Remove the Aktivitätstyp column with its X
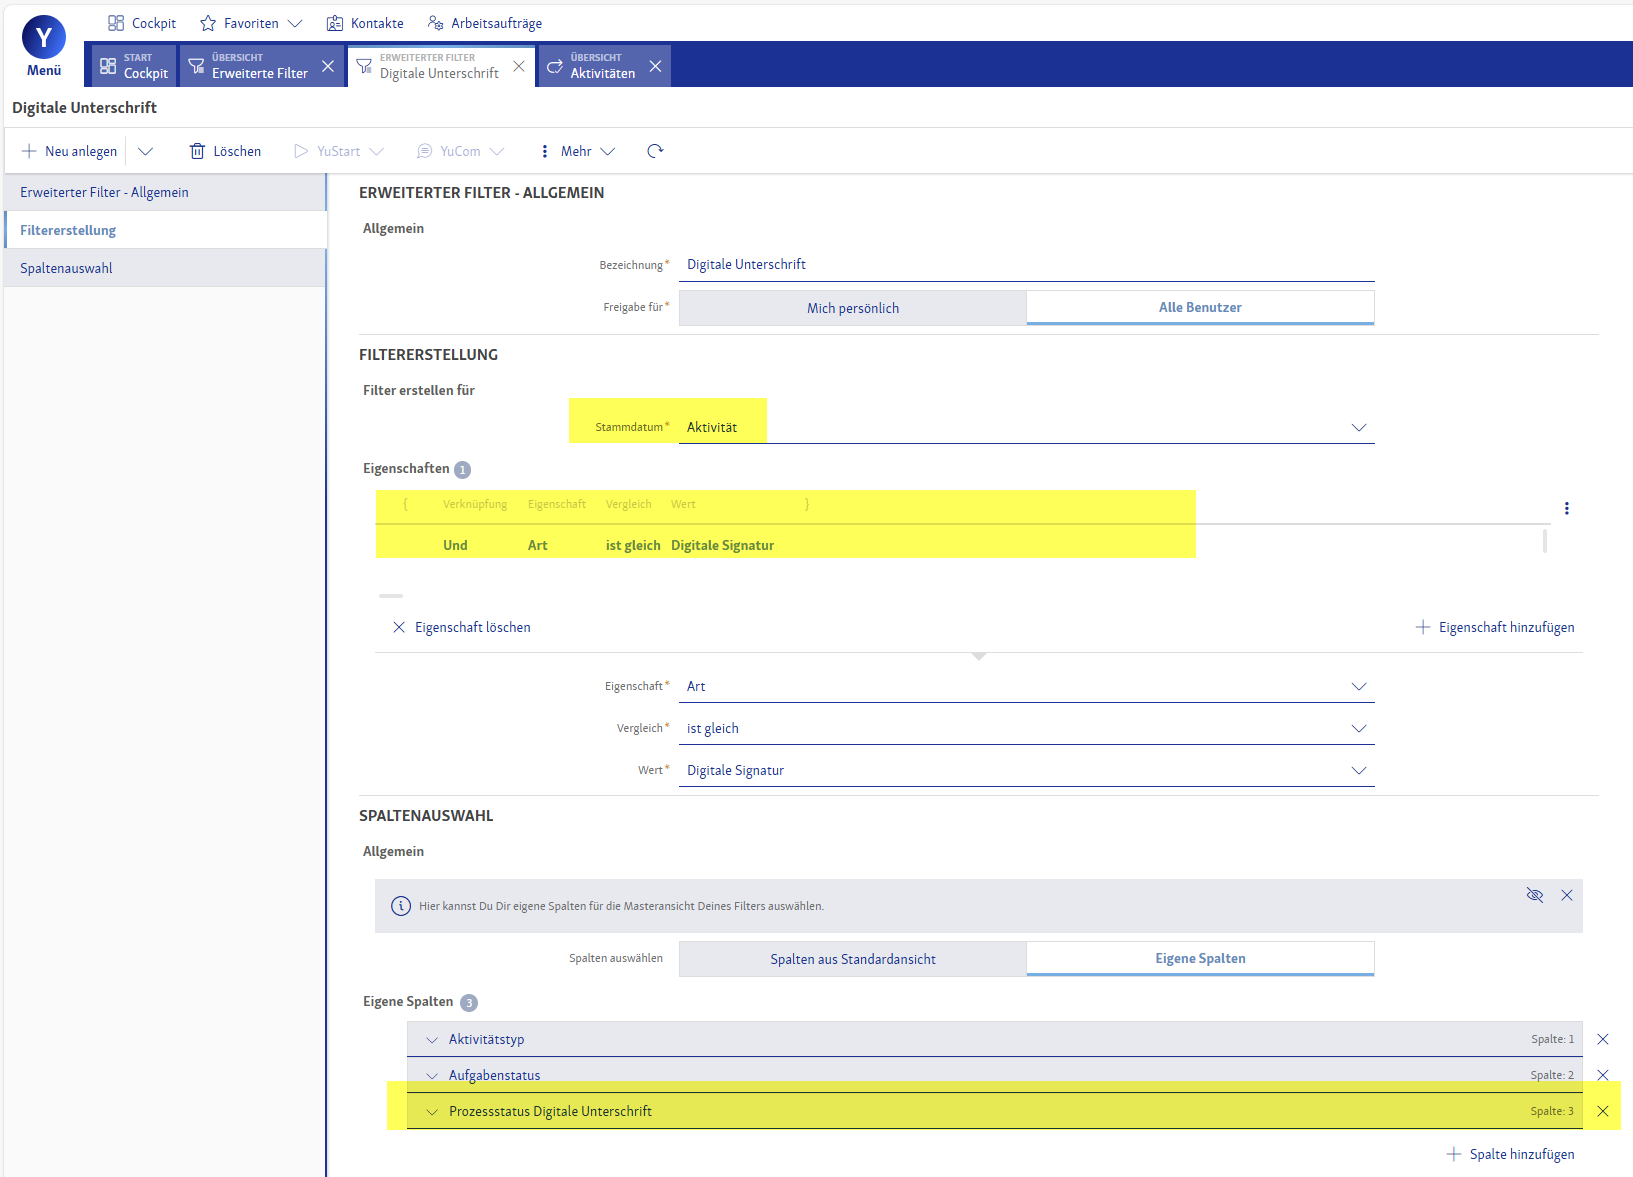1633x1177 pixels. click(x=1602, y=1039)
